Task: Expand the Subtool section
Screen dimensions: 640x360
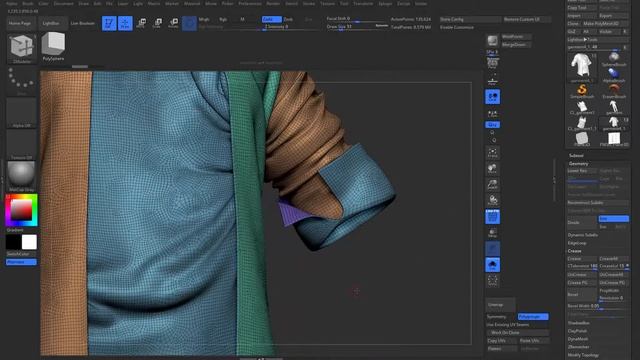Action: point(576,156)
